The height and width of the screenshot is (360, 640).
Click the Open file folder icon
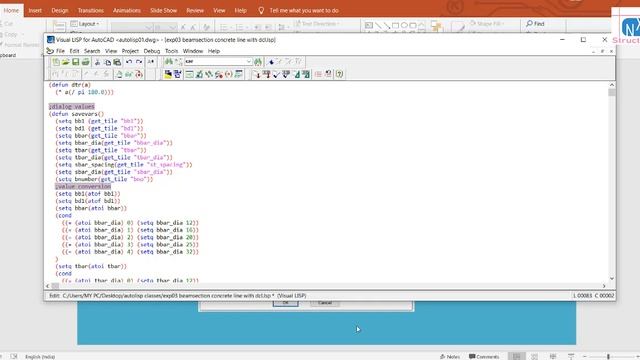[x=65, y=62]
